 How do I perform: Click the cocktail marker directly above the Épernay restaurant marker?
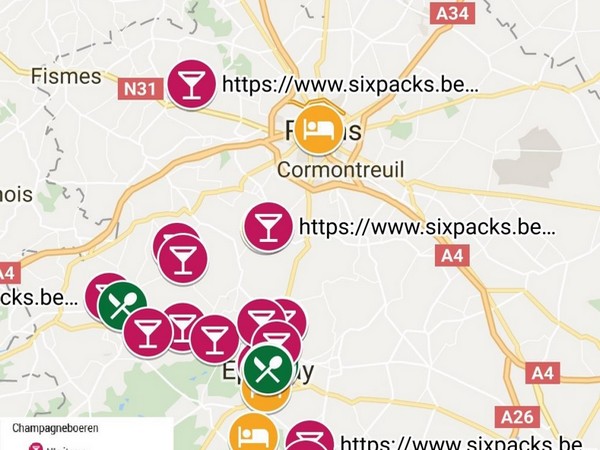[x=276, y=341]
